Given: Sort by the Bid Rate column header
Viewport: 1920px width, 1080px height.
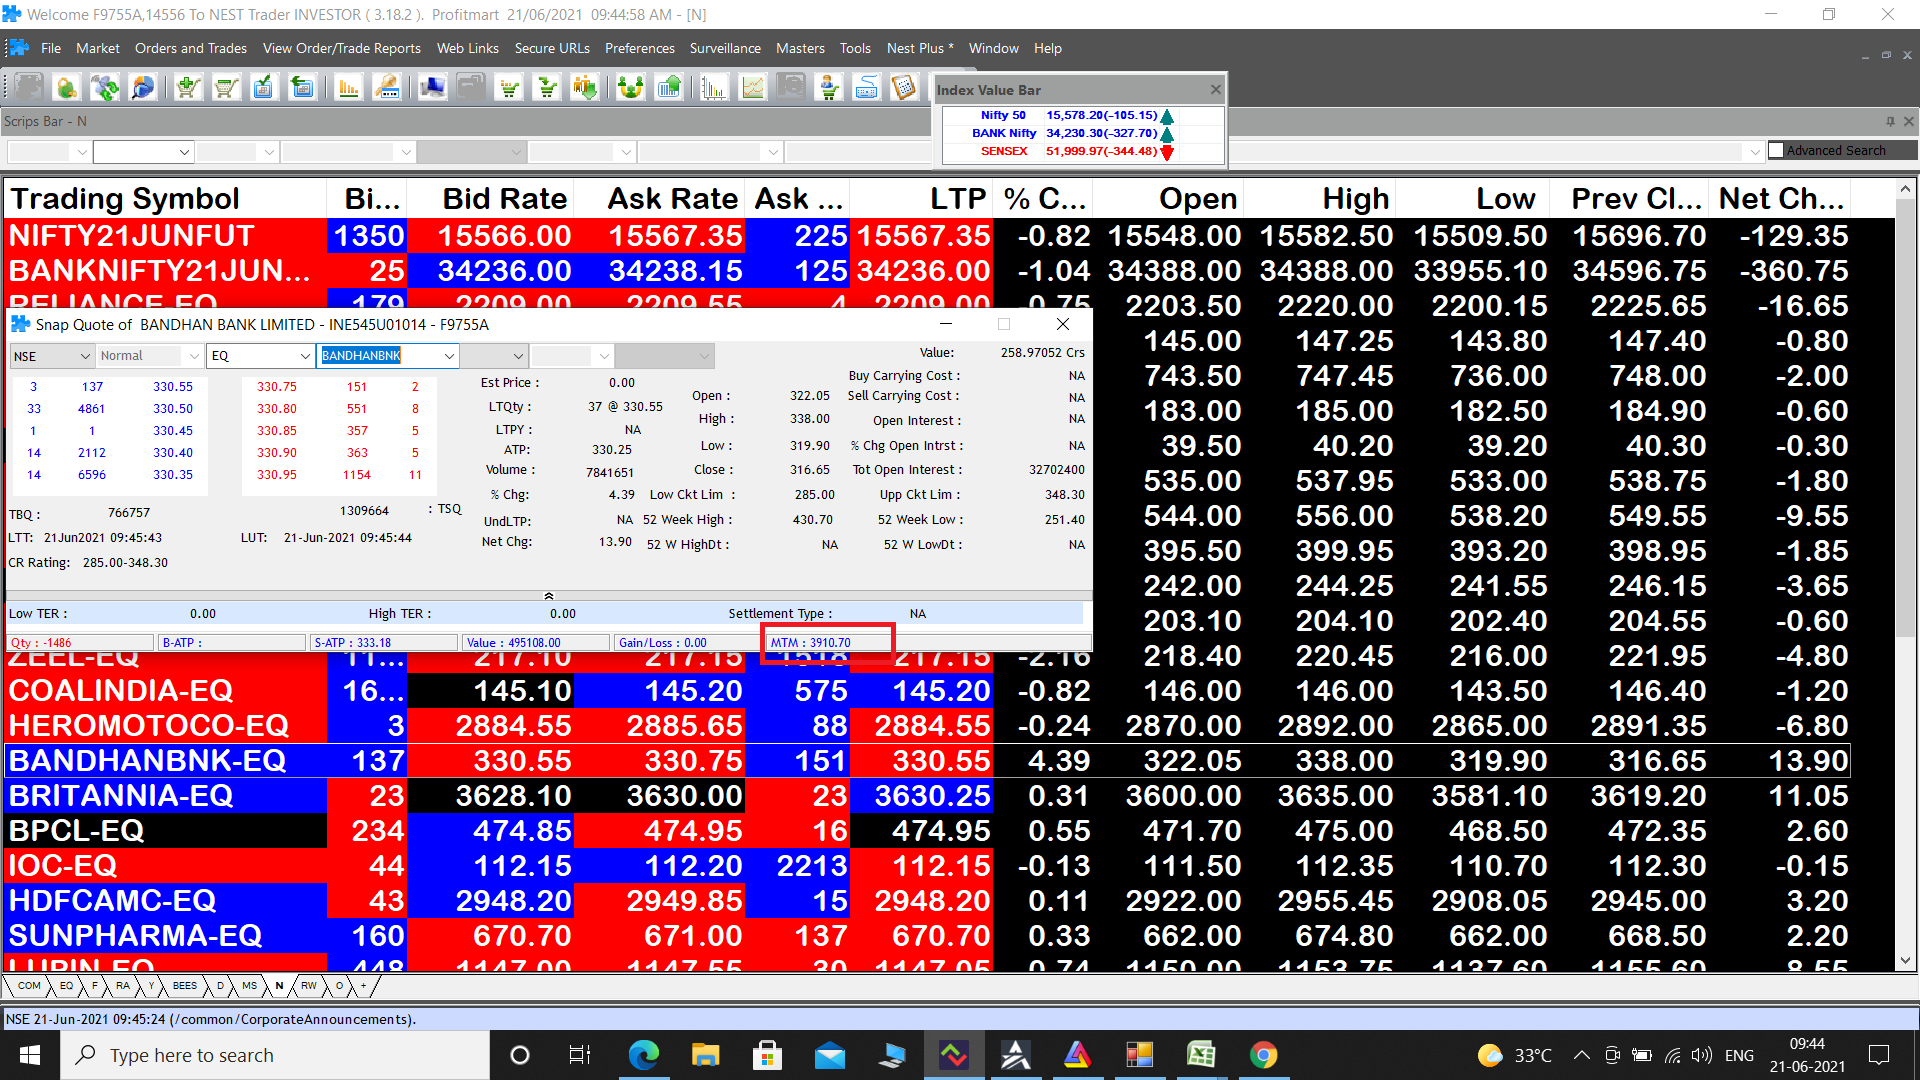Looking at the screenshot, I should [490, 199].
